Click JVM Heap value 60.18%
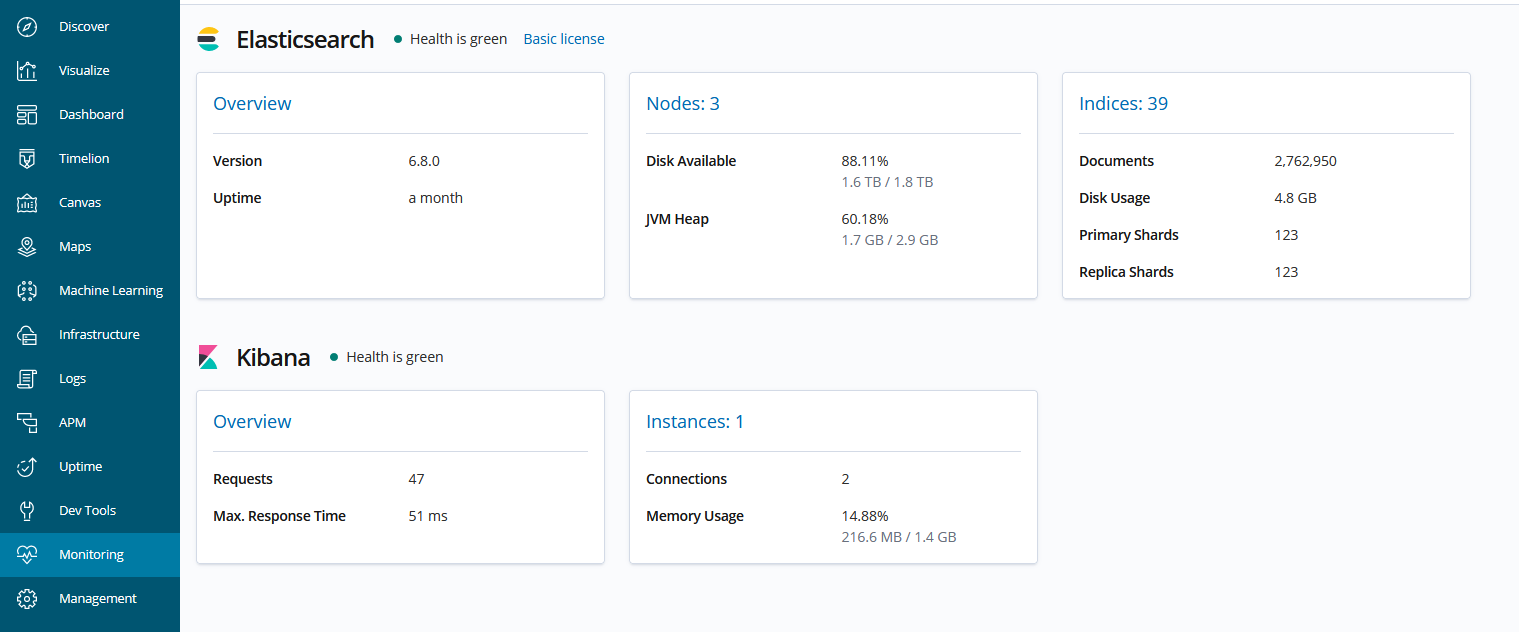 point(865,219)
